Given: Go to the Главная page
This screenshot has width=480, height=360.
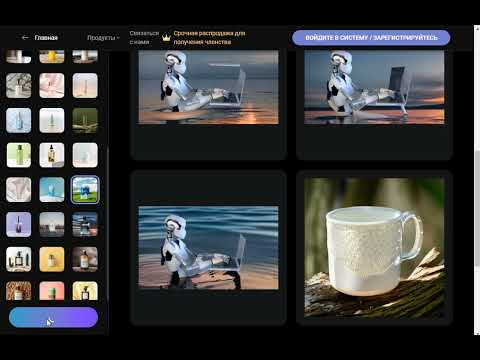Looking at the screenshot, I should point(46,38).
